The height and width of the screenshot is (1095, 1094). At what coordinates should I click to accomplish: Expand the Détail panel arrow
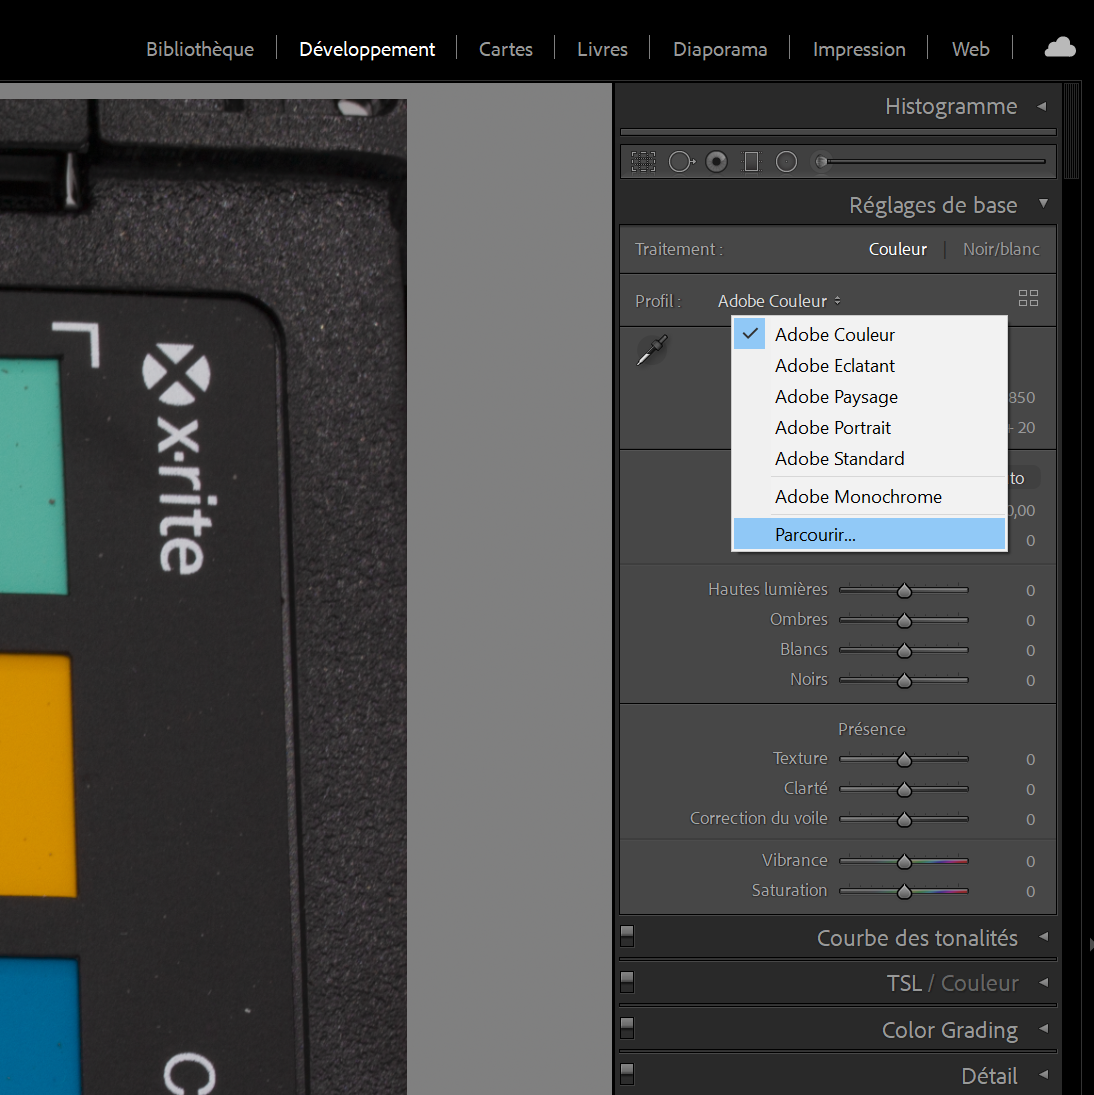click(x=1044, y=1075)
